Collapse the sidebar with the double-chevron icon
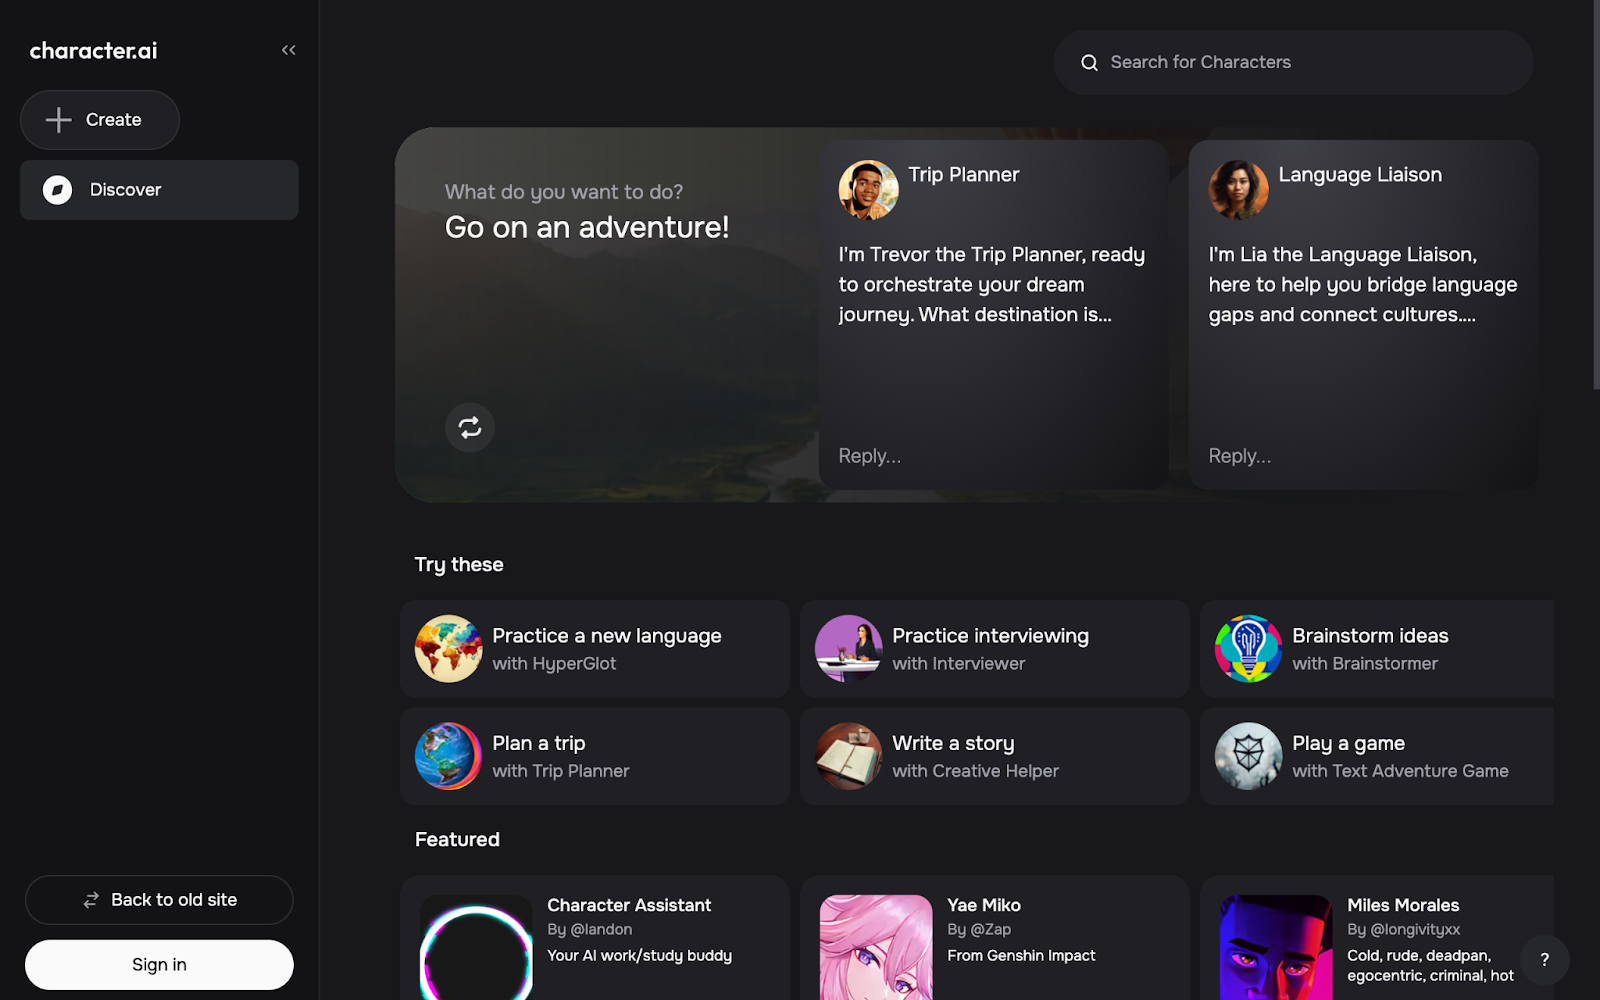Image resolution: width=1600 pixels, height=1000 pixels. 288,50
